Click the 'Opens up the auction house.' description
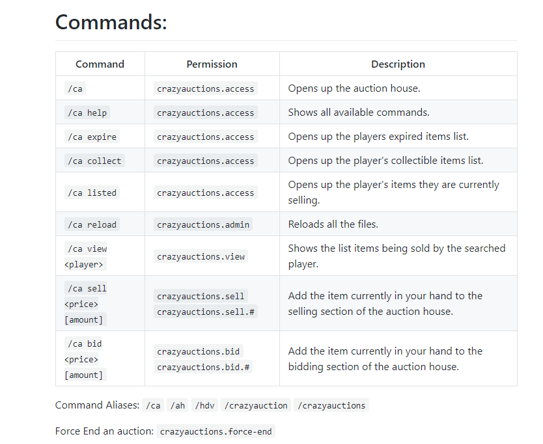Viewport: 543px width, 444px height. coord(354,88)
